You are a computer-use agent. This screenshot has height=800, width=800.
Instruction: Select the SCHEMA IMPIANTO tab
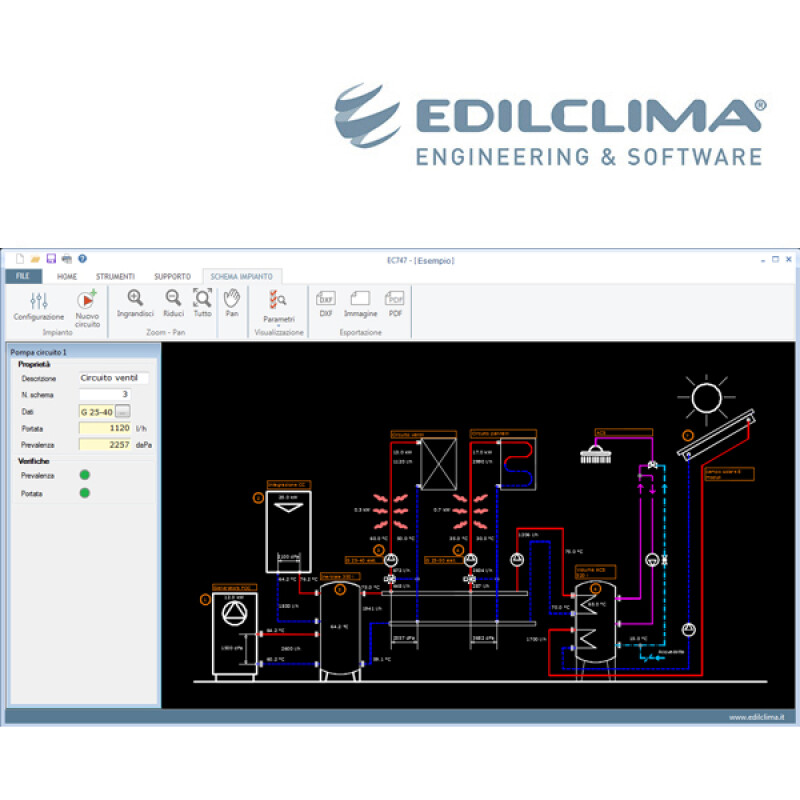click(x=242, y=277)
